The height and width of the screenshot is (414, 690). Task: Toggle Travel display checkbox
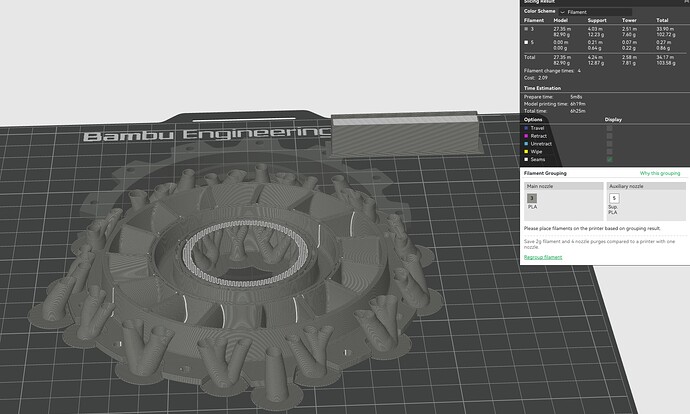[x=609, y=128]
